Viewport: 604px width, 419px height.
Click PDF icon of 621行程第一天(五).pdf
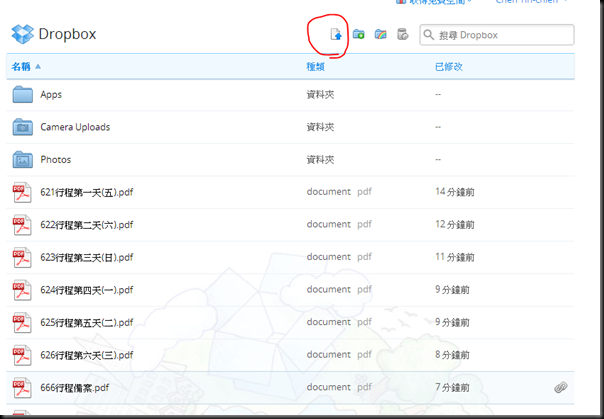pos(22,192)
